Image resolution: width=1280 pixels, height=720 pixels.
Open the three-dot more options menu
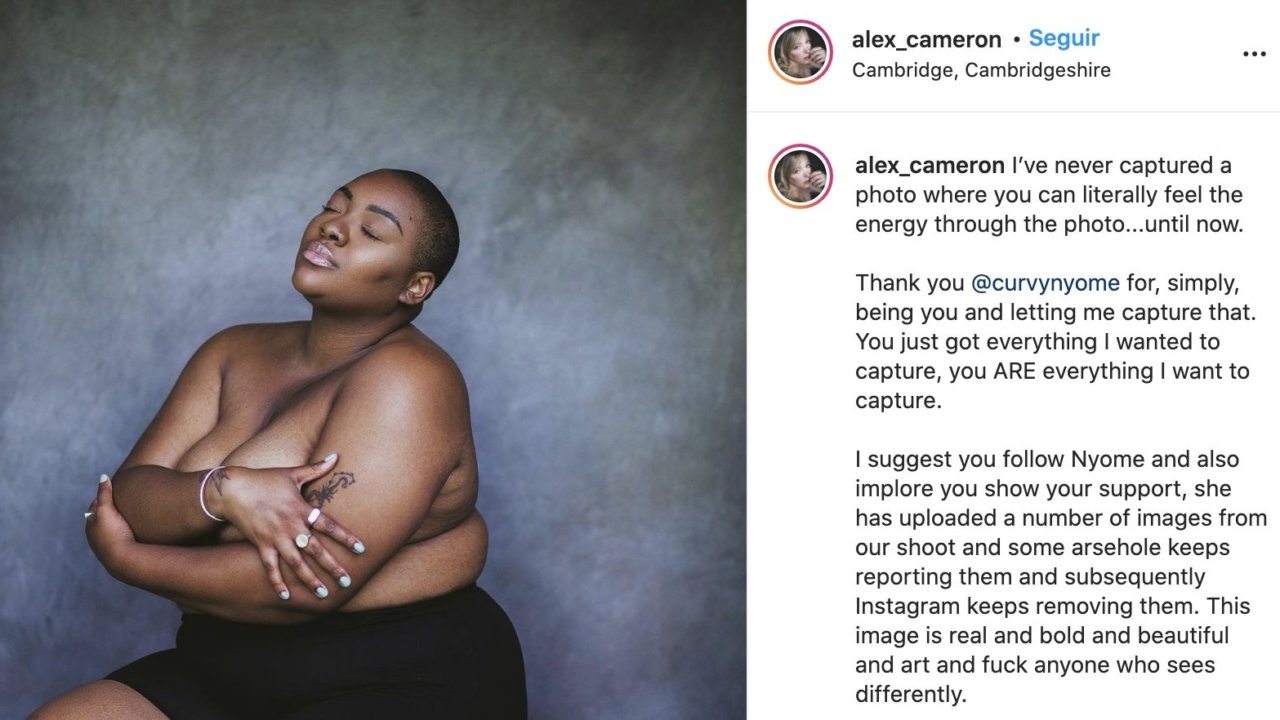pos(1254,54)
